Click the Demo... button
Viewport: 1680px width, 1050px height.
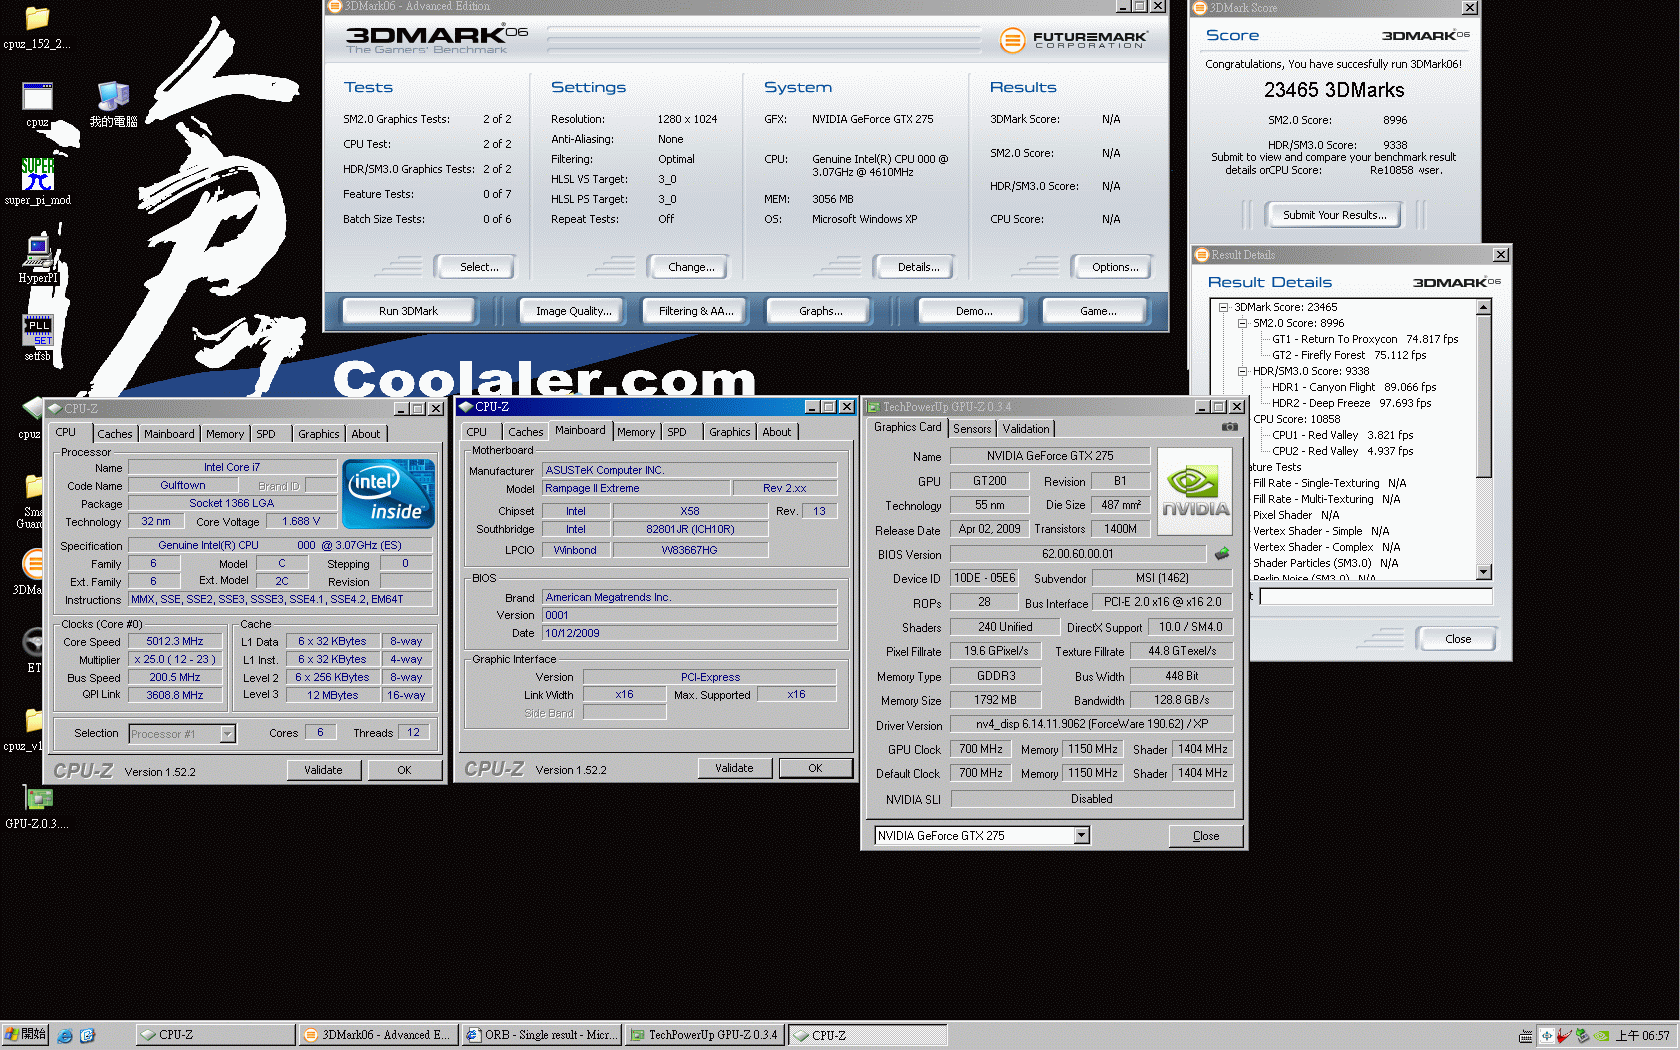point(973,311)
